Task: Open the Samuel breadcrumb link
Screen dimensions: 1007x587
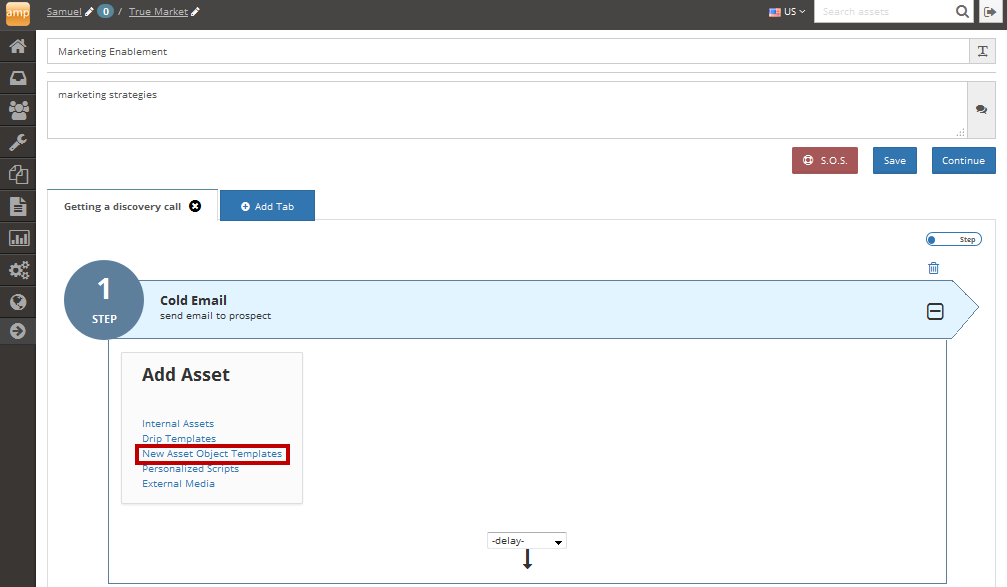Action: [64, 12]
